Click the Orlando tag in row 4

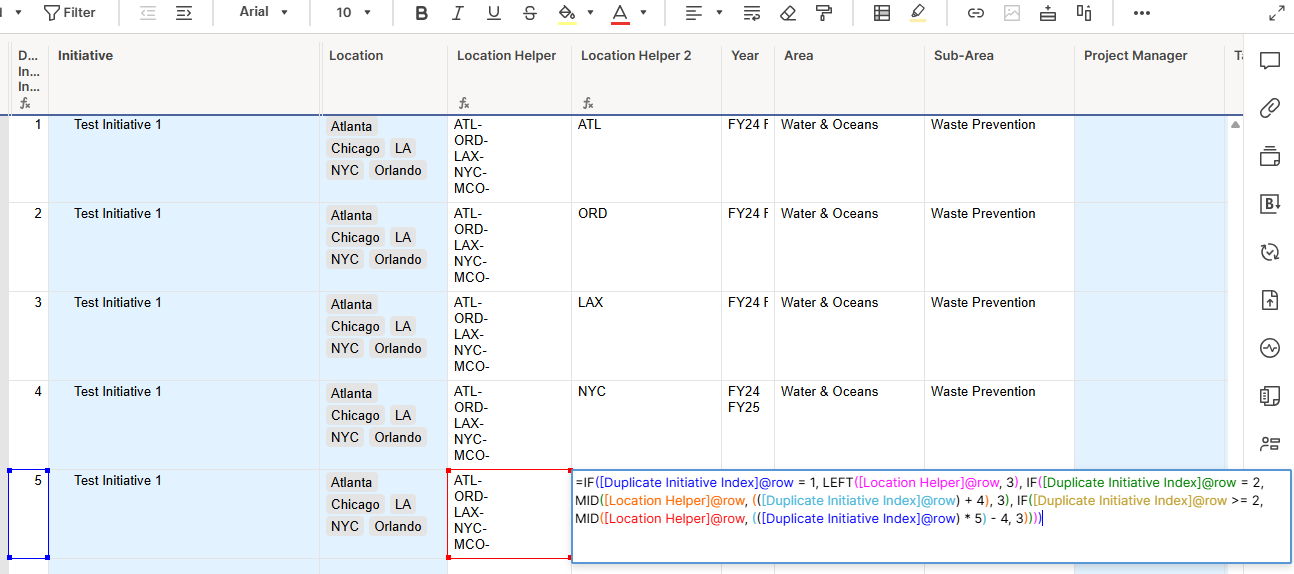(x=398, y=437)
